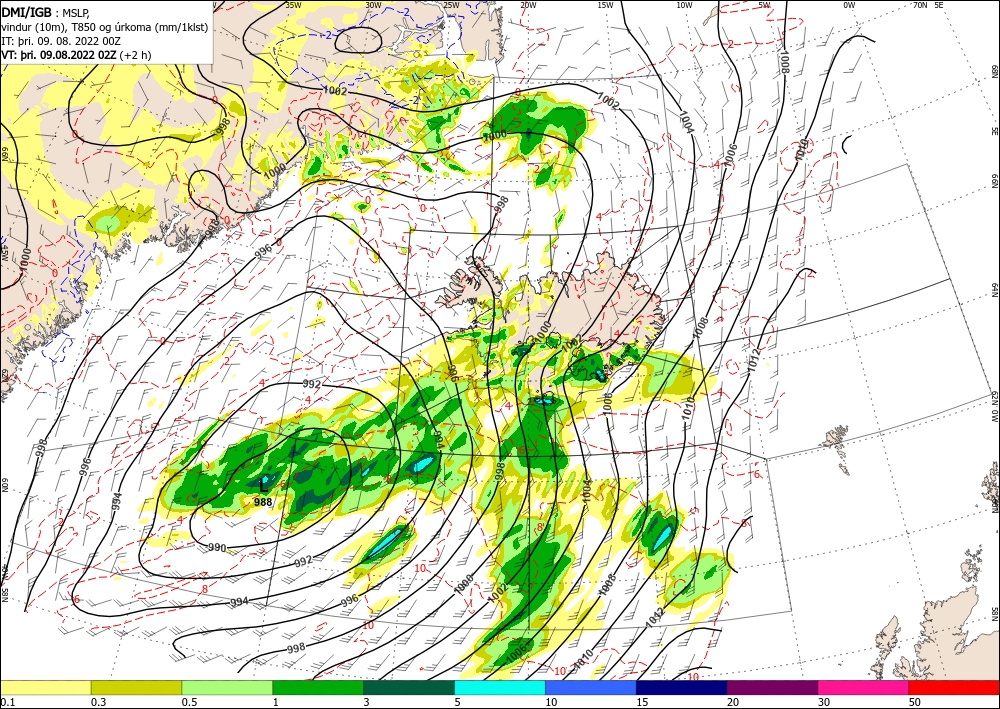The image size is (1000, 709).
Task: Click the '30W' longitude label
Action: pyautogui.click(x=373, y=5)
